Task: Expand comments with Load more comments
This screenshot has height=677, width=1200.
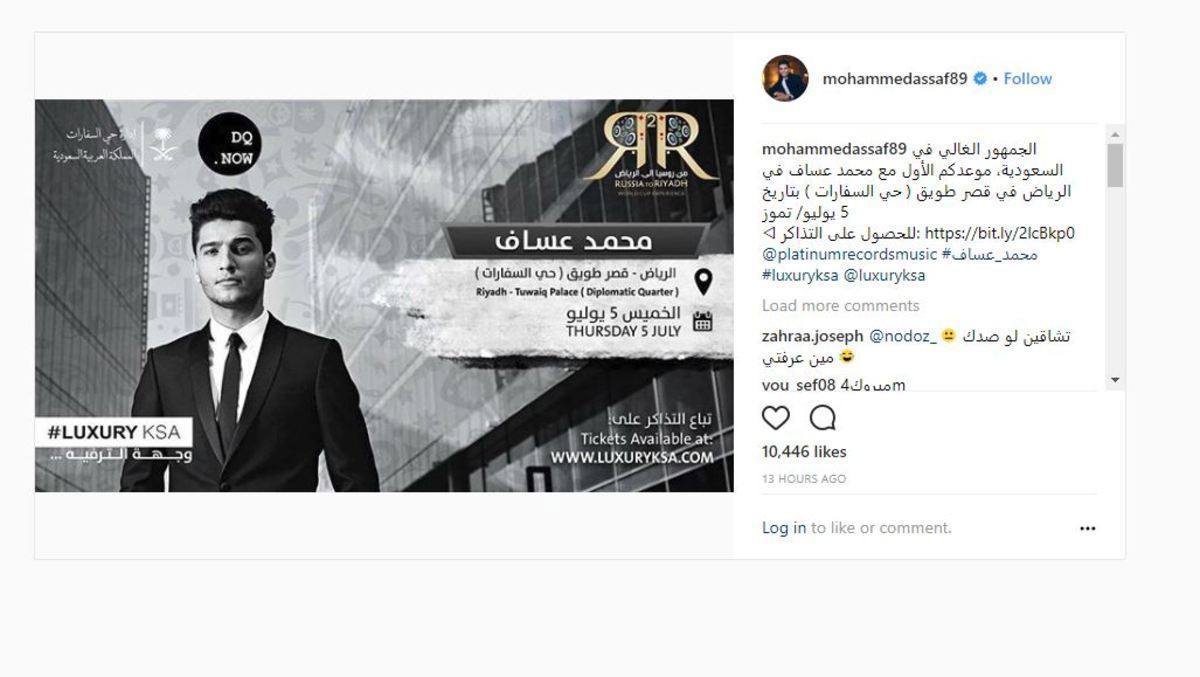Action: tap(840, 306)
